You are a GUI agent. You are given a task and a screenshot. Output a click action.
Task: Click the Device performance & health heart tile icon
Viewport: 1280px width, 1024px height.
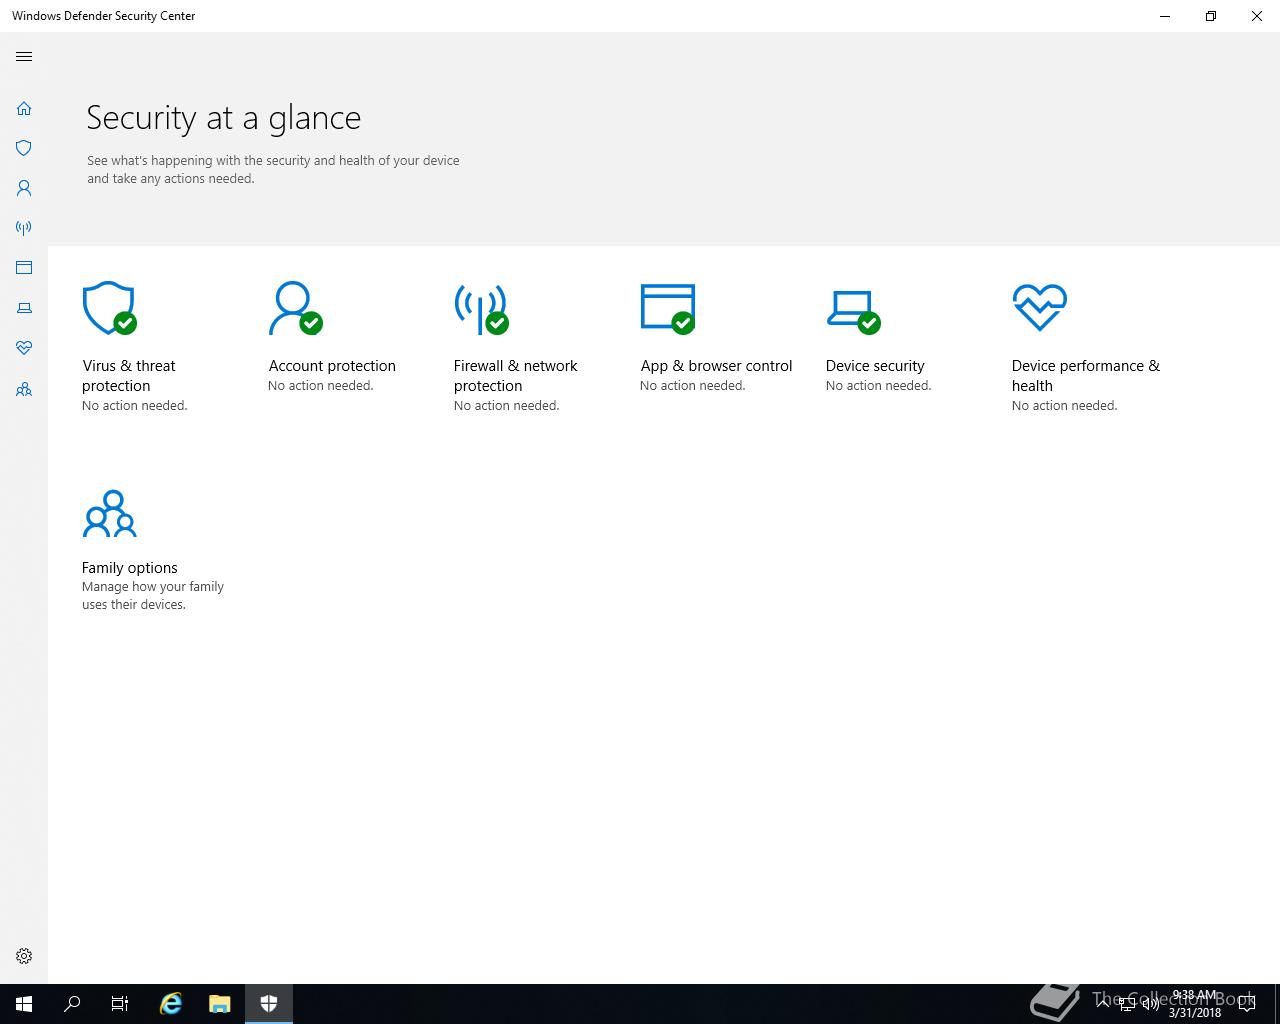[x=1039, y=307]
